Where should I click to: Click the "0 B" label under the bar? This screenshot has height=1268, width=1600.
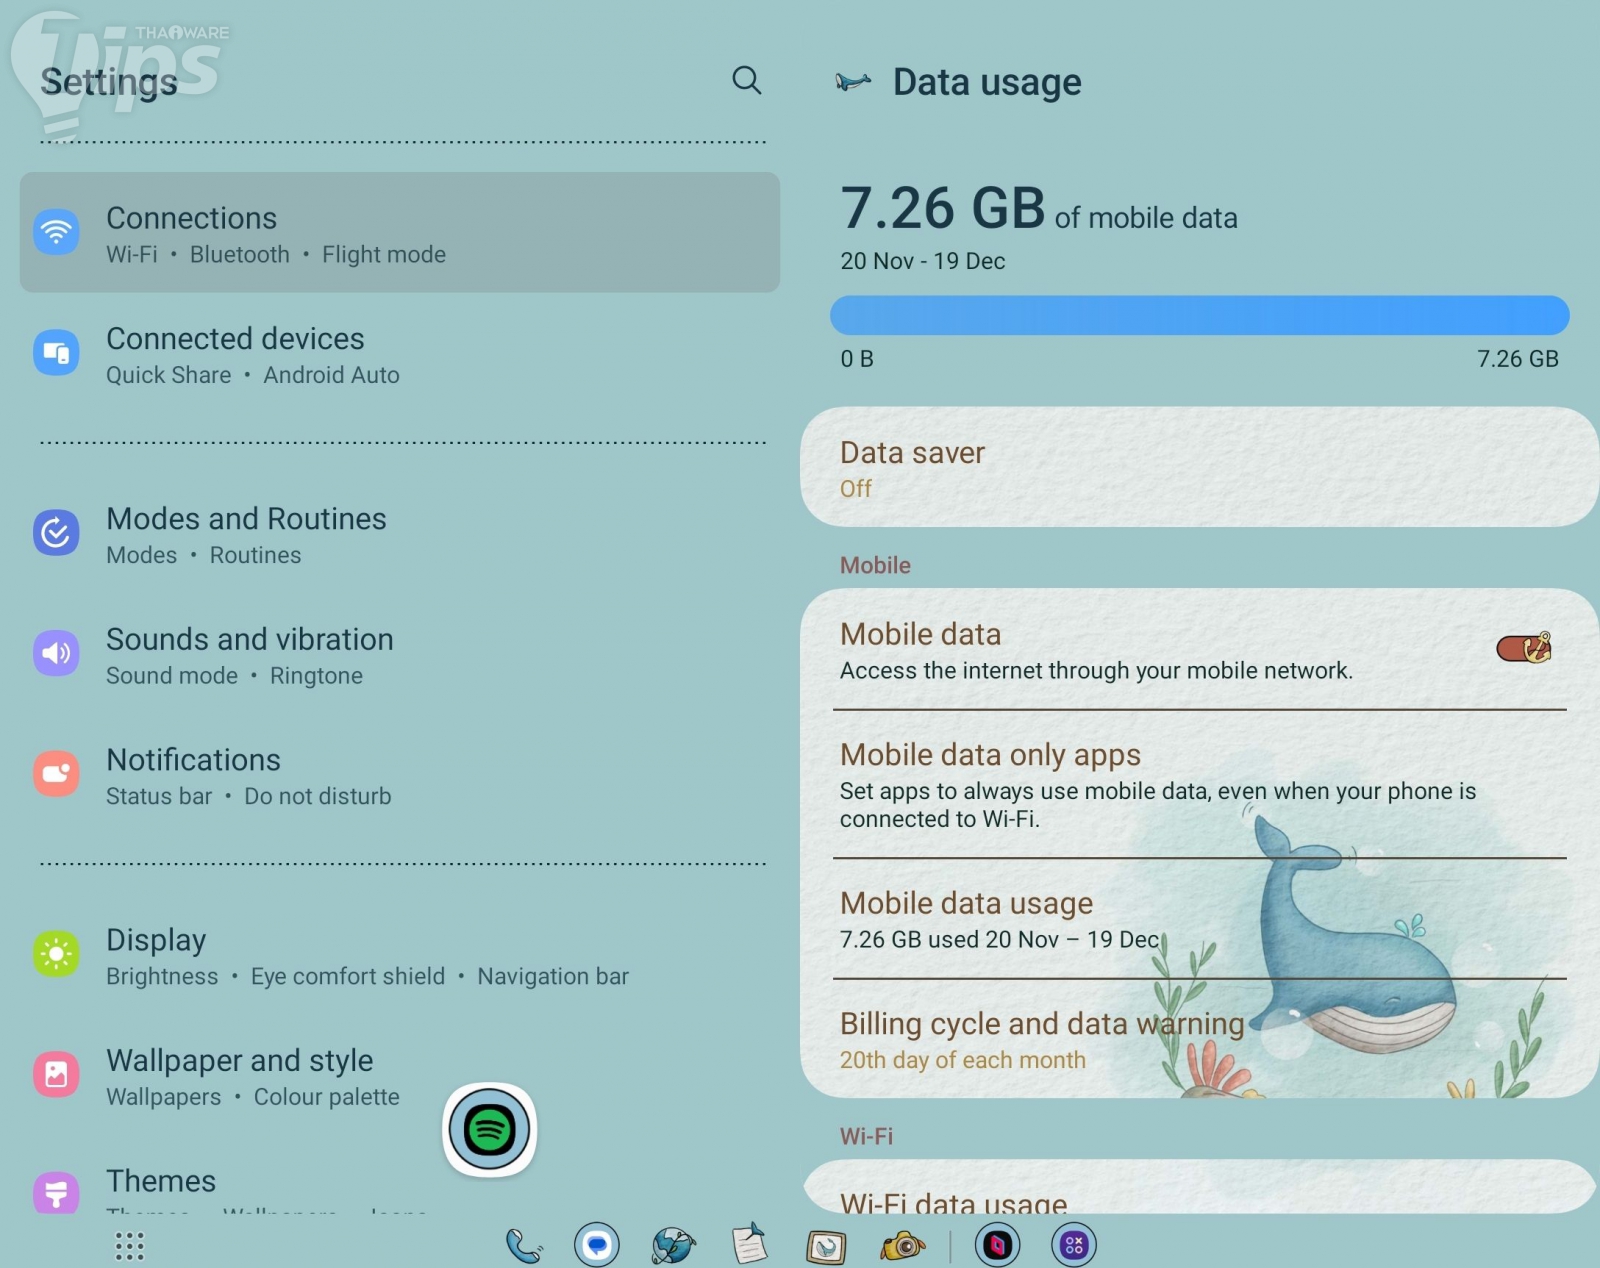pos(857,359)
